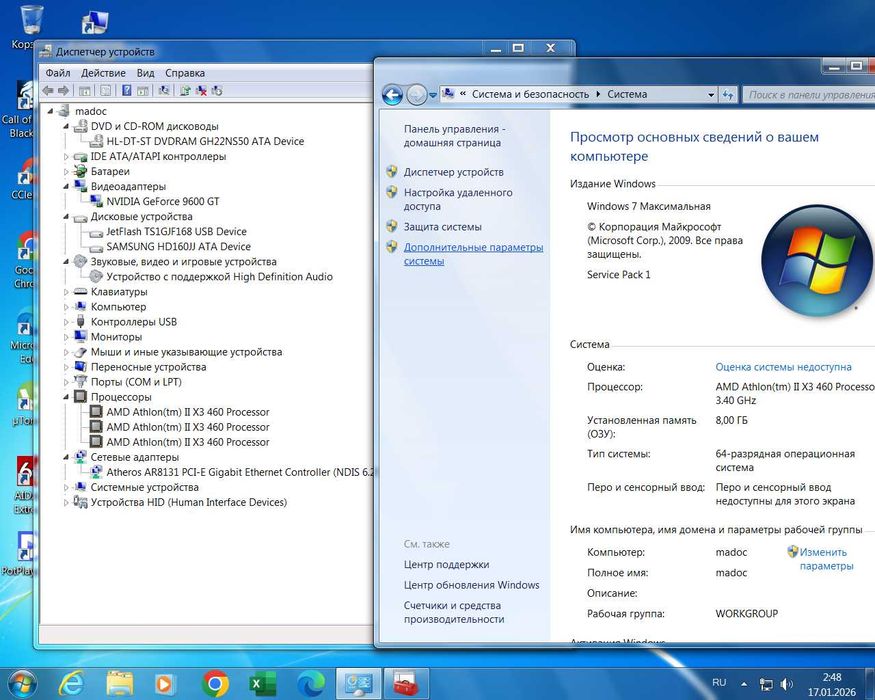Open the Защита системы link

(x=443, y=227)
